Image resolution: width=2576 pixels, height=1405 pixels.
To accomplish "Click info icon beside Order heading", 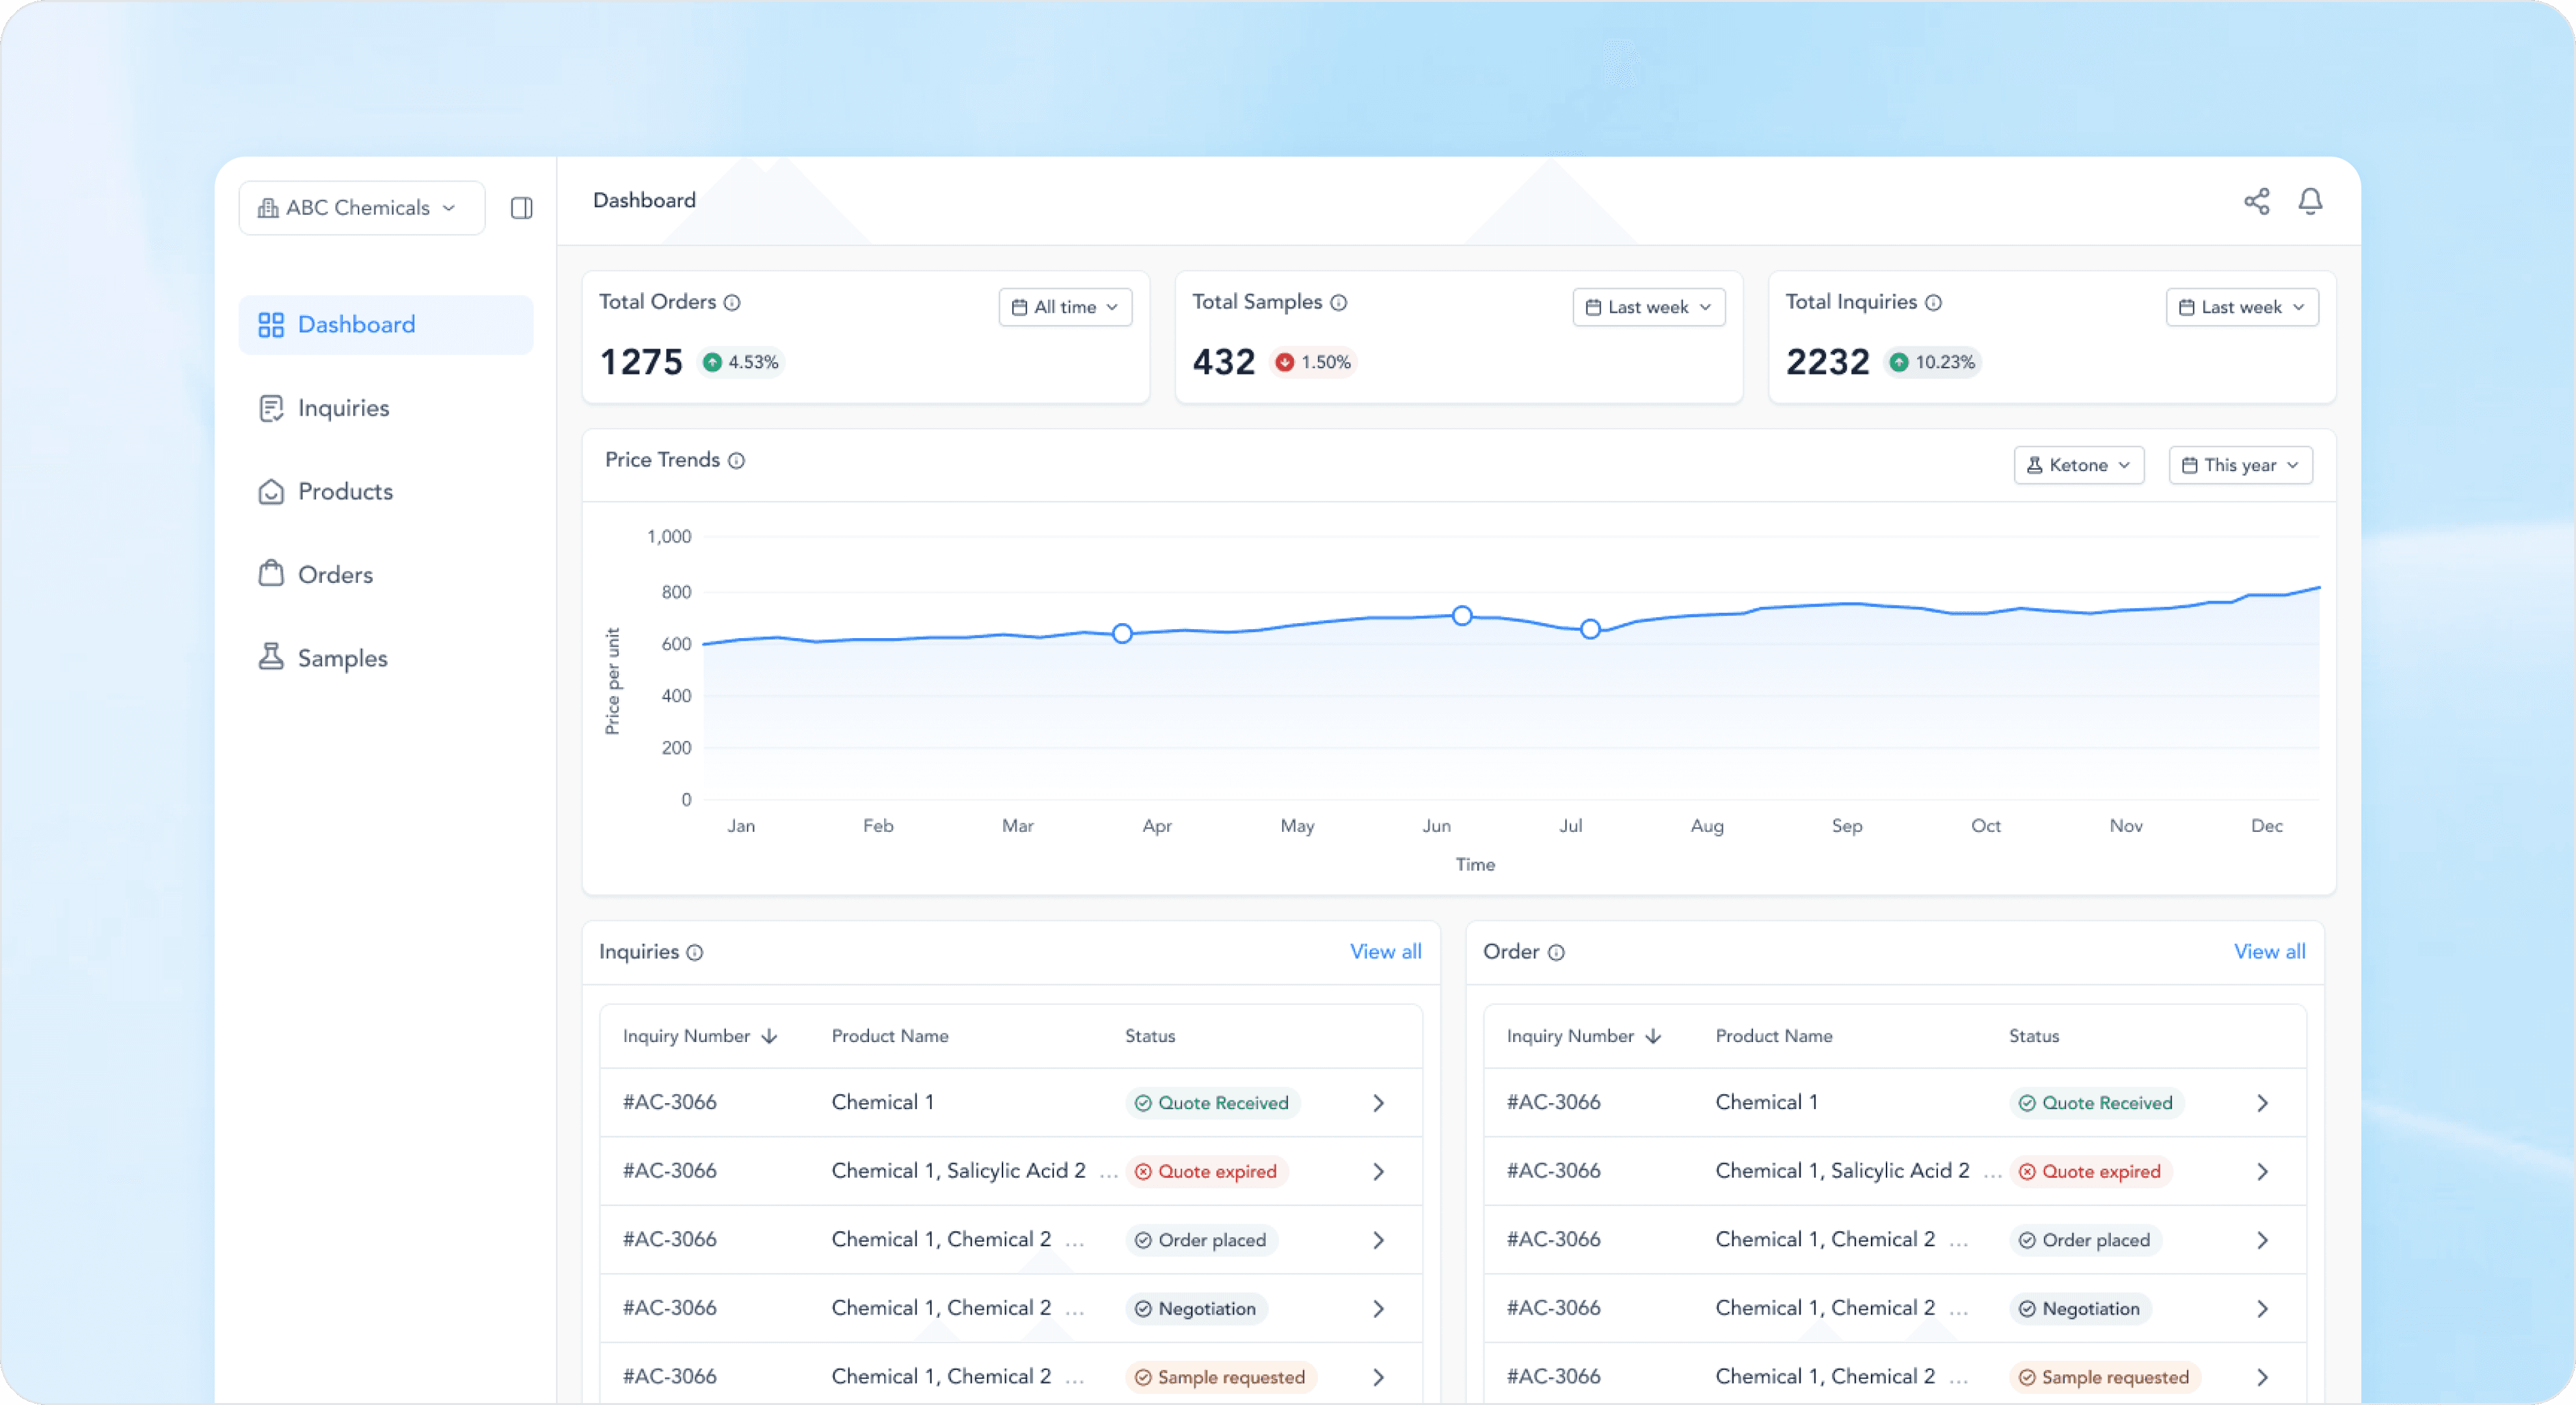I will point(1556,953).
